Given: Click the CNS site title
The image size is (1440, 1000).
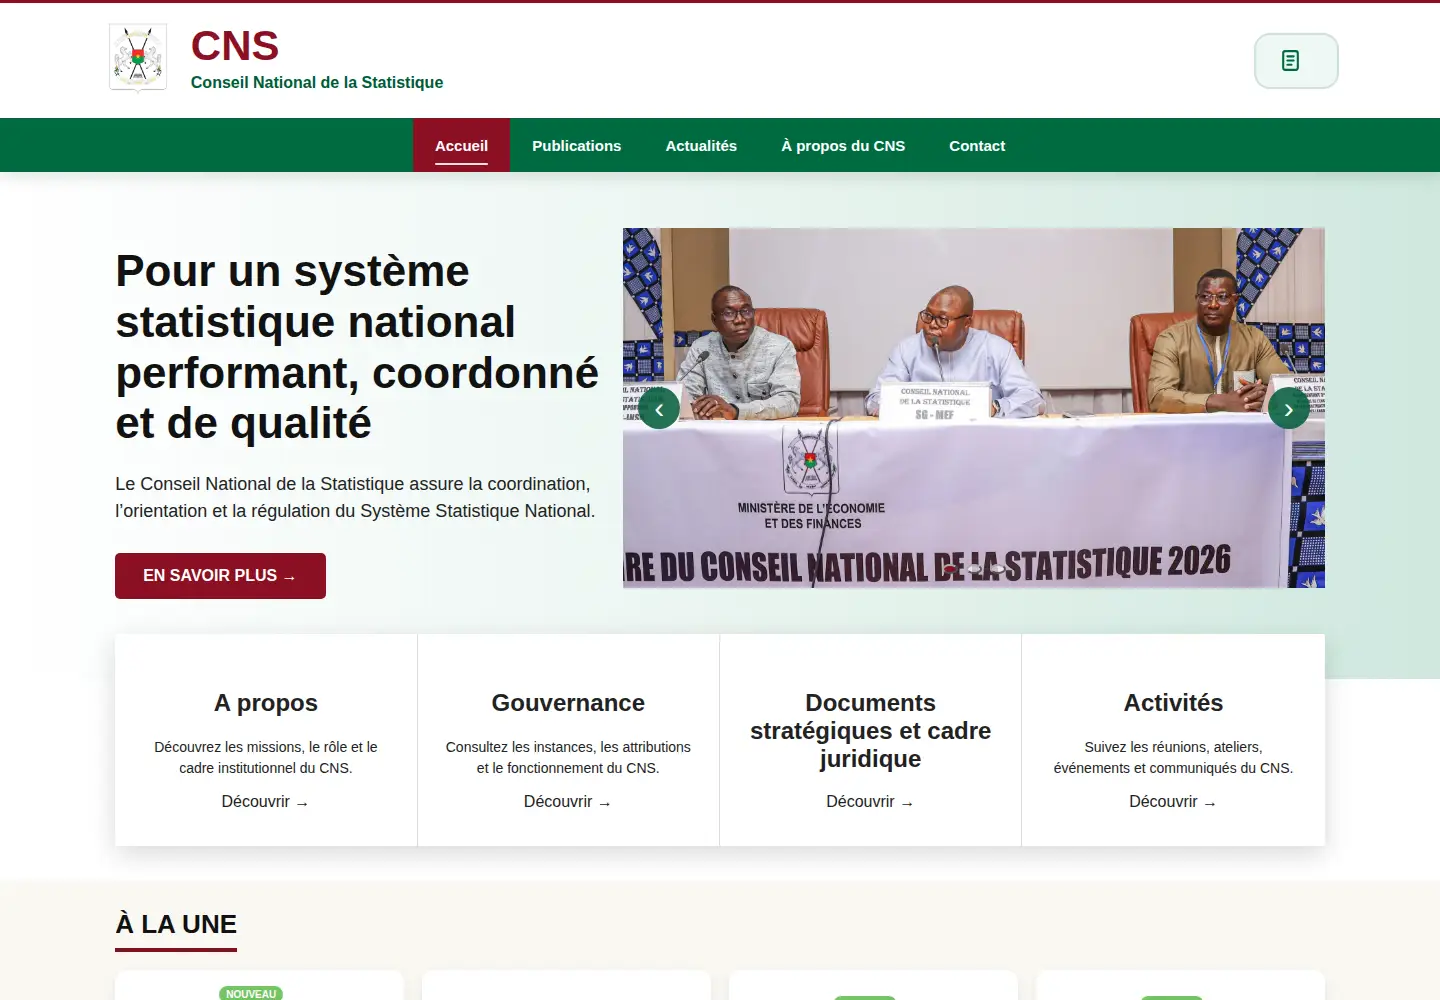Looking at the screenshot, I should pyautogui.click(x=235, y=46).
